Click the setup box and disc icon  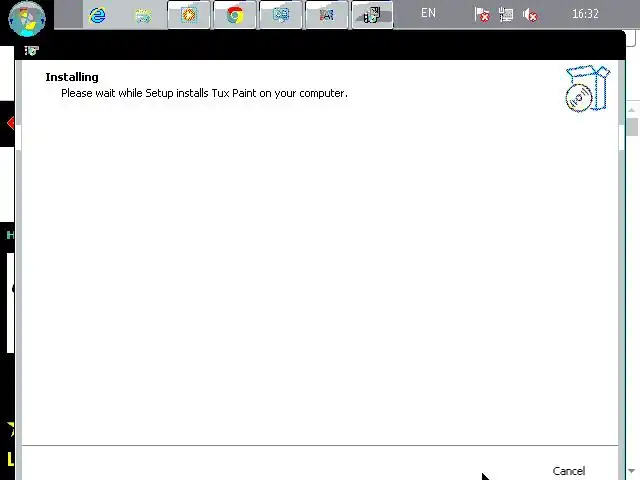click(x=588, y=88)
